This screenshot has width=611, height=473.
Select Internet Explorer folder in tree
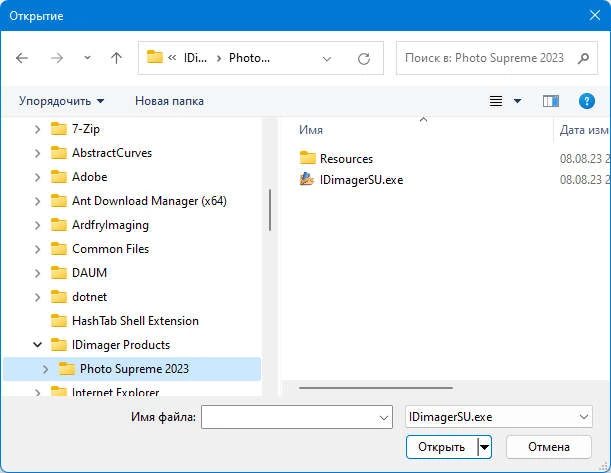click(x=115, y=391)
